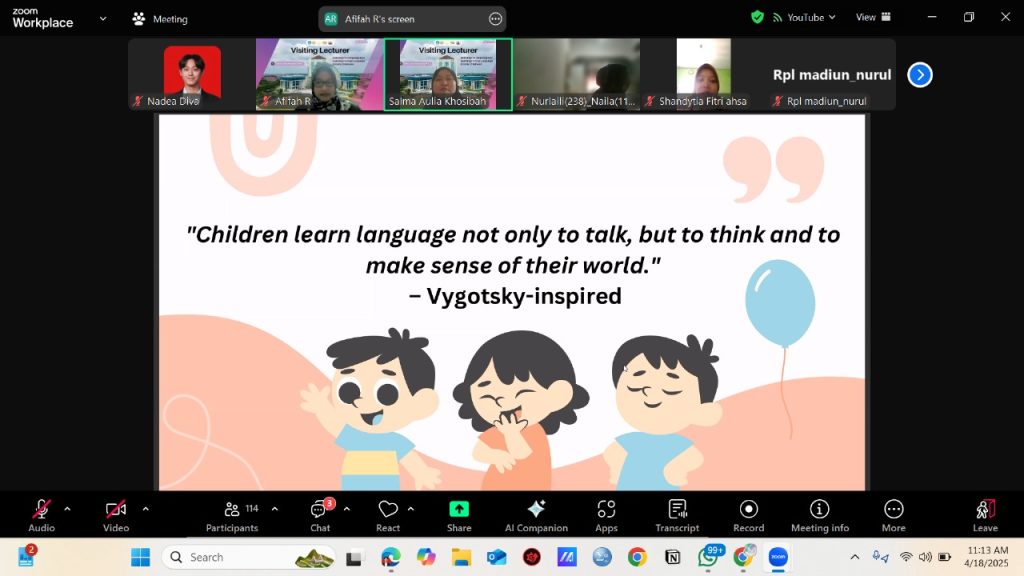Show the Transcript
This screenshot has height=576, width=1024.
(x=677, y=515)
